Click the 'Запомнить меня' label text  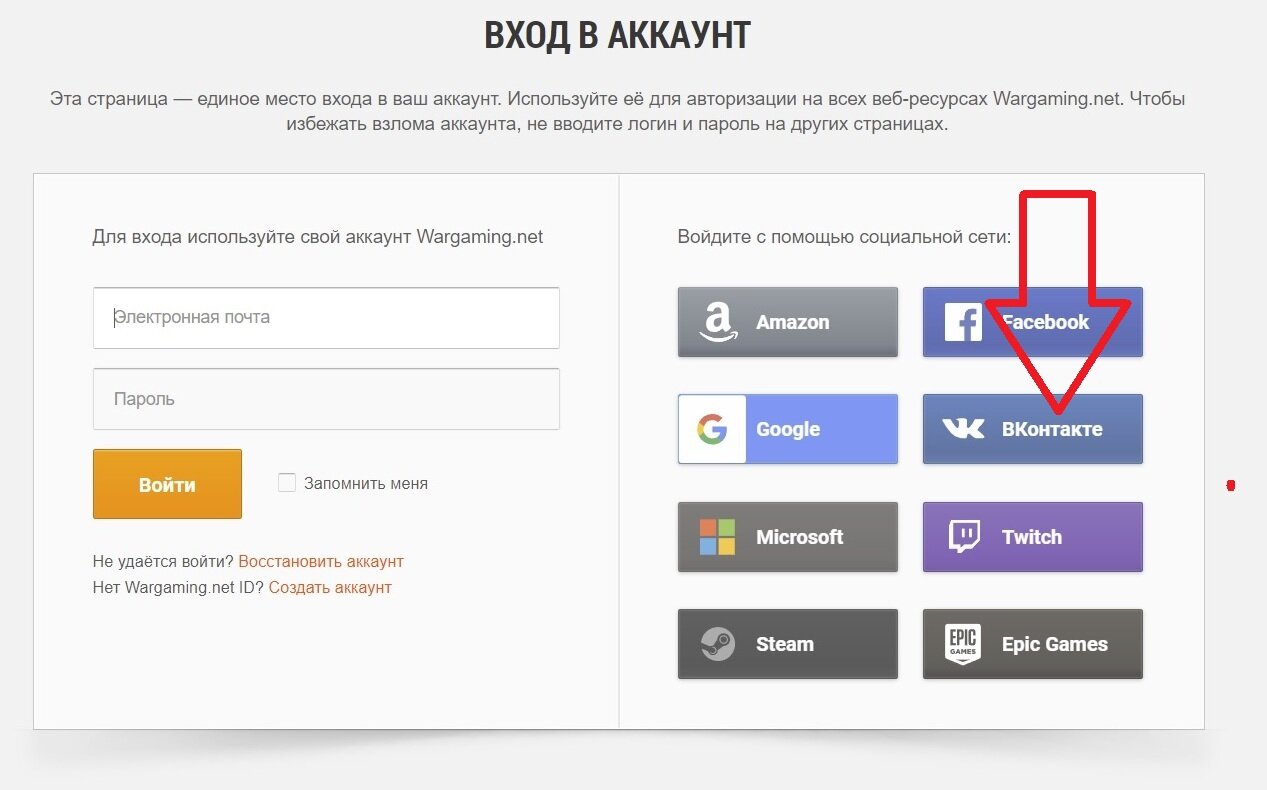tap(366, 484)
